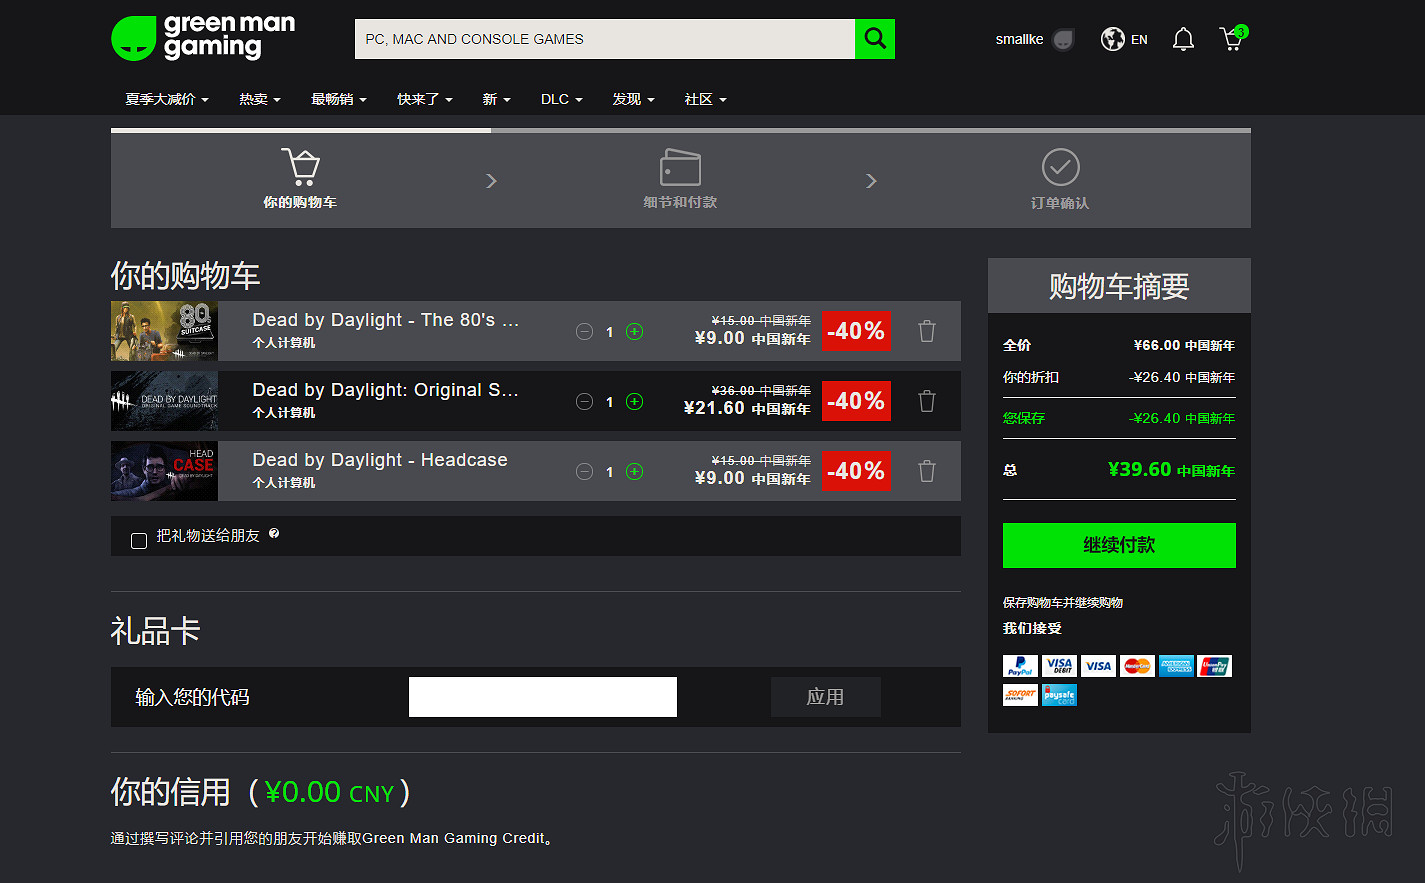Click the gift card code input field

[x=543, y=697]
